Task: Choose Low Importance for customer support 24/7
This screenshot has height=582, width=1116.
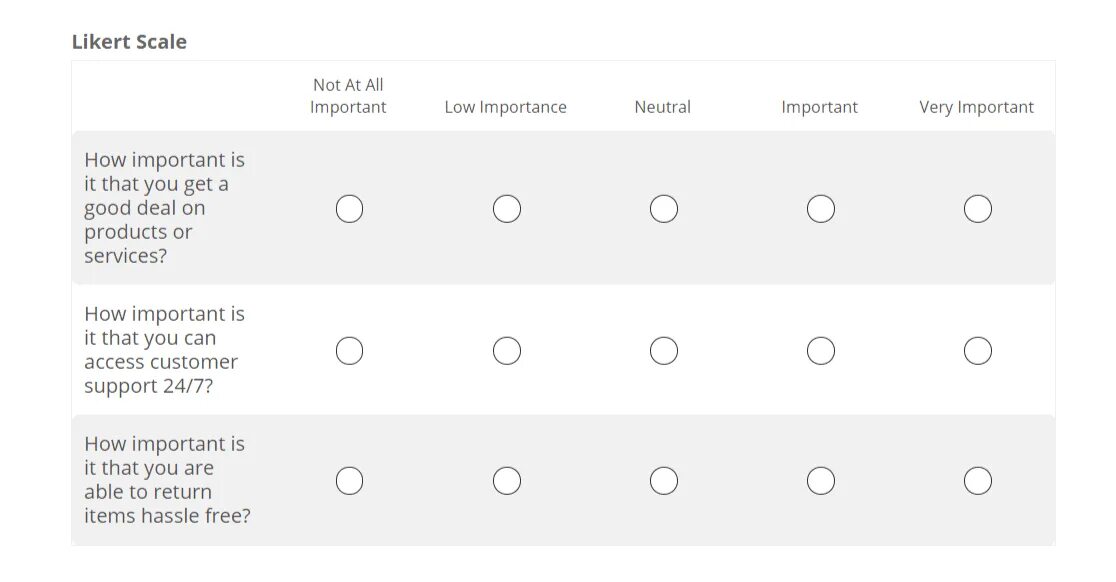Action: click(507, 351)
